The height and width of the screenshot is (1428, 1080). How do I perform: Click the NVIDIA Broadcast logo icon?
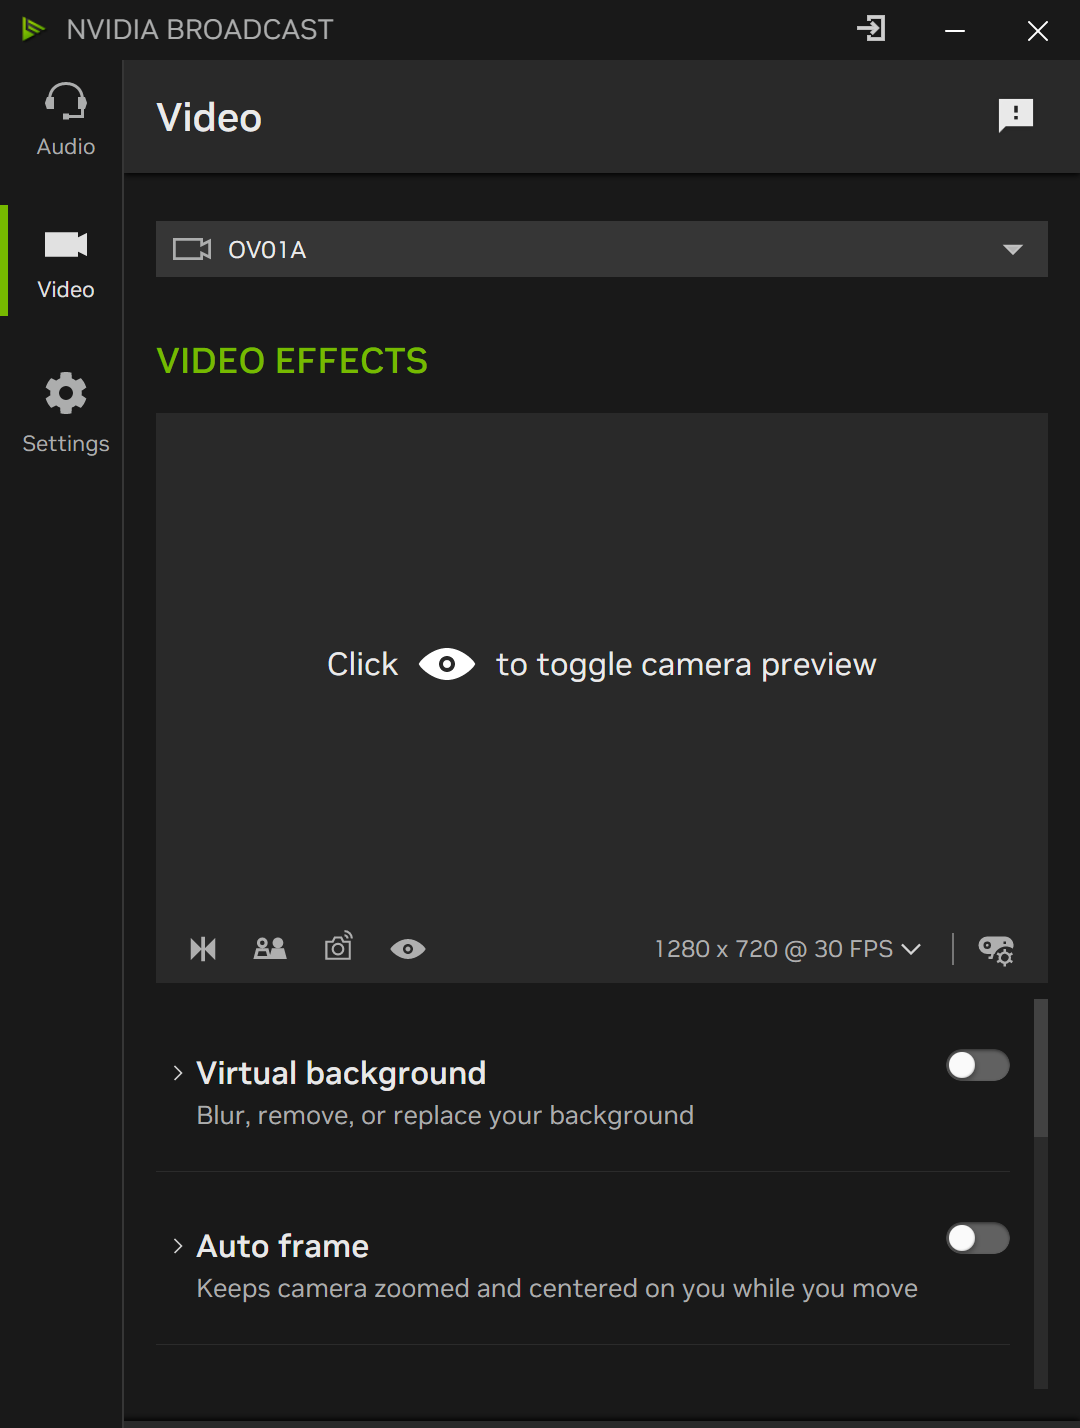coord(33,29)
